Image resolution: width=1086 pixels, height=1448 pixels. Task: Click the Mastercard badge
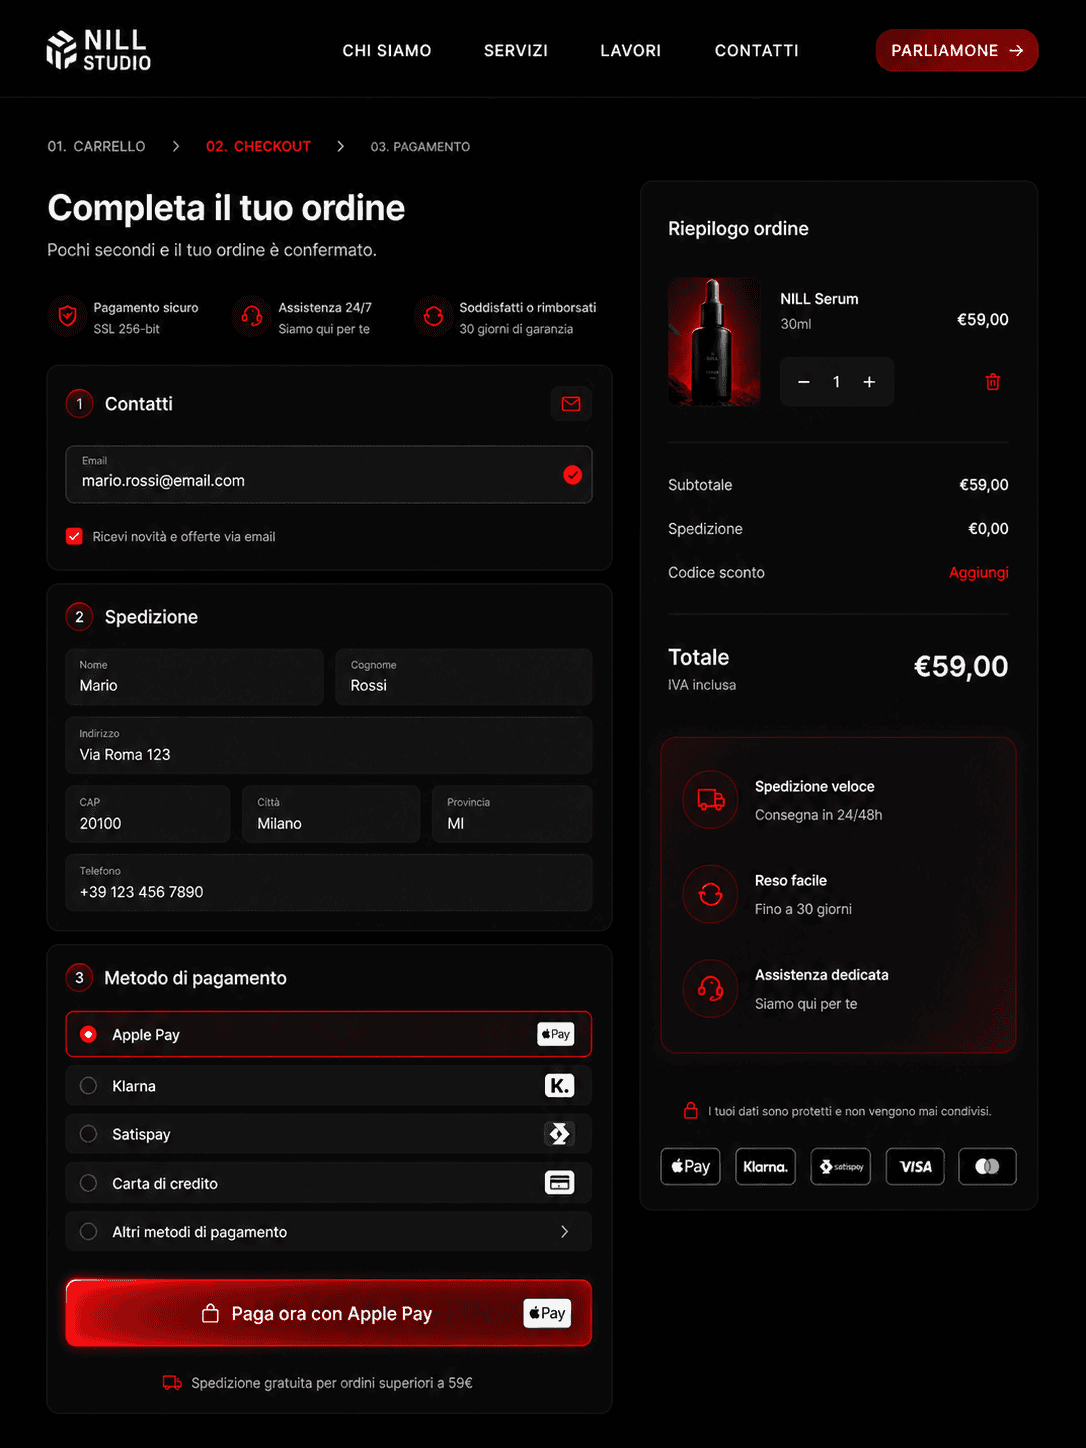[x=988, y=1166]
